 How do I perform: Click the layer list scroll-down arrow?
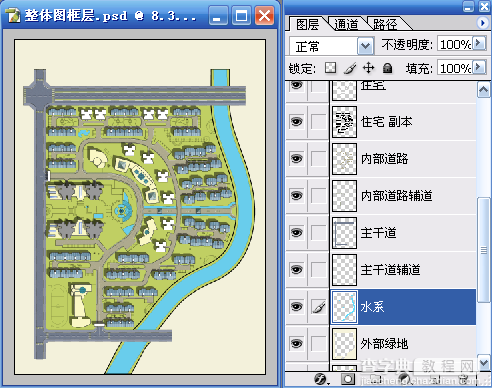click(484, 363)
